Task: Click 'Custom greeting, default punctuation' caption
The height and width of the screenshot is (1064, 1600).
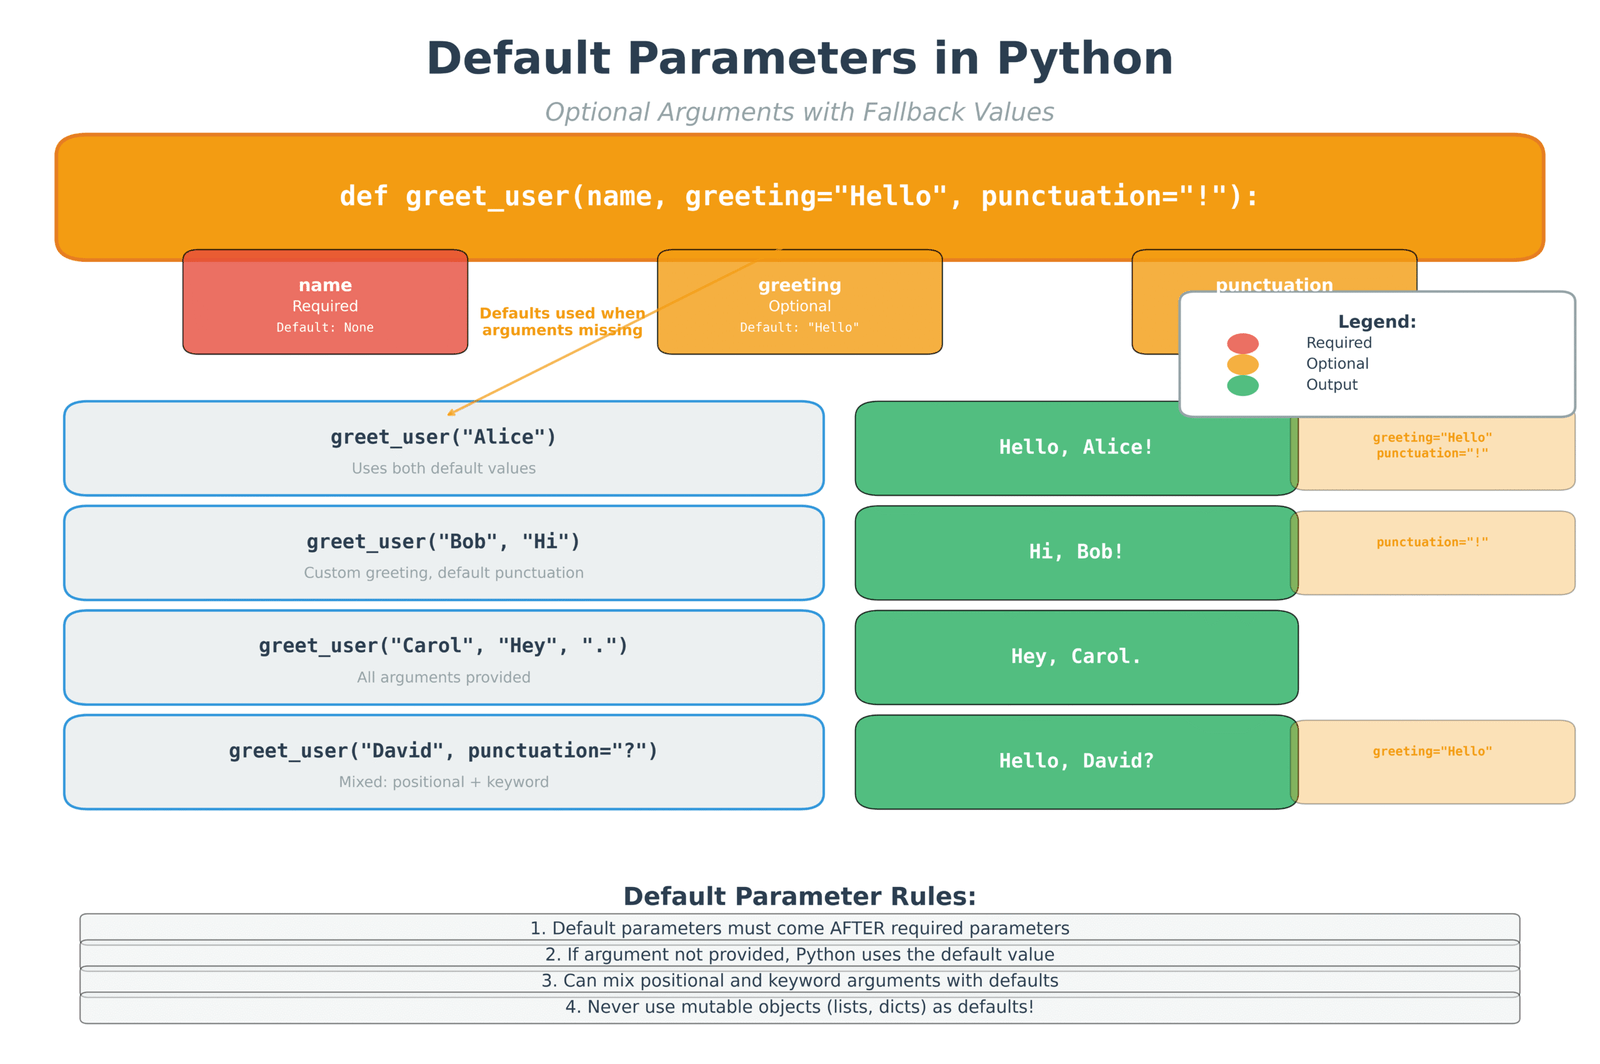Action: click(x=444, y=573)
